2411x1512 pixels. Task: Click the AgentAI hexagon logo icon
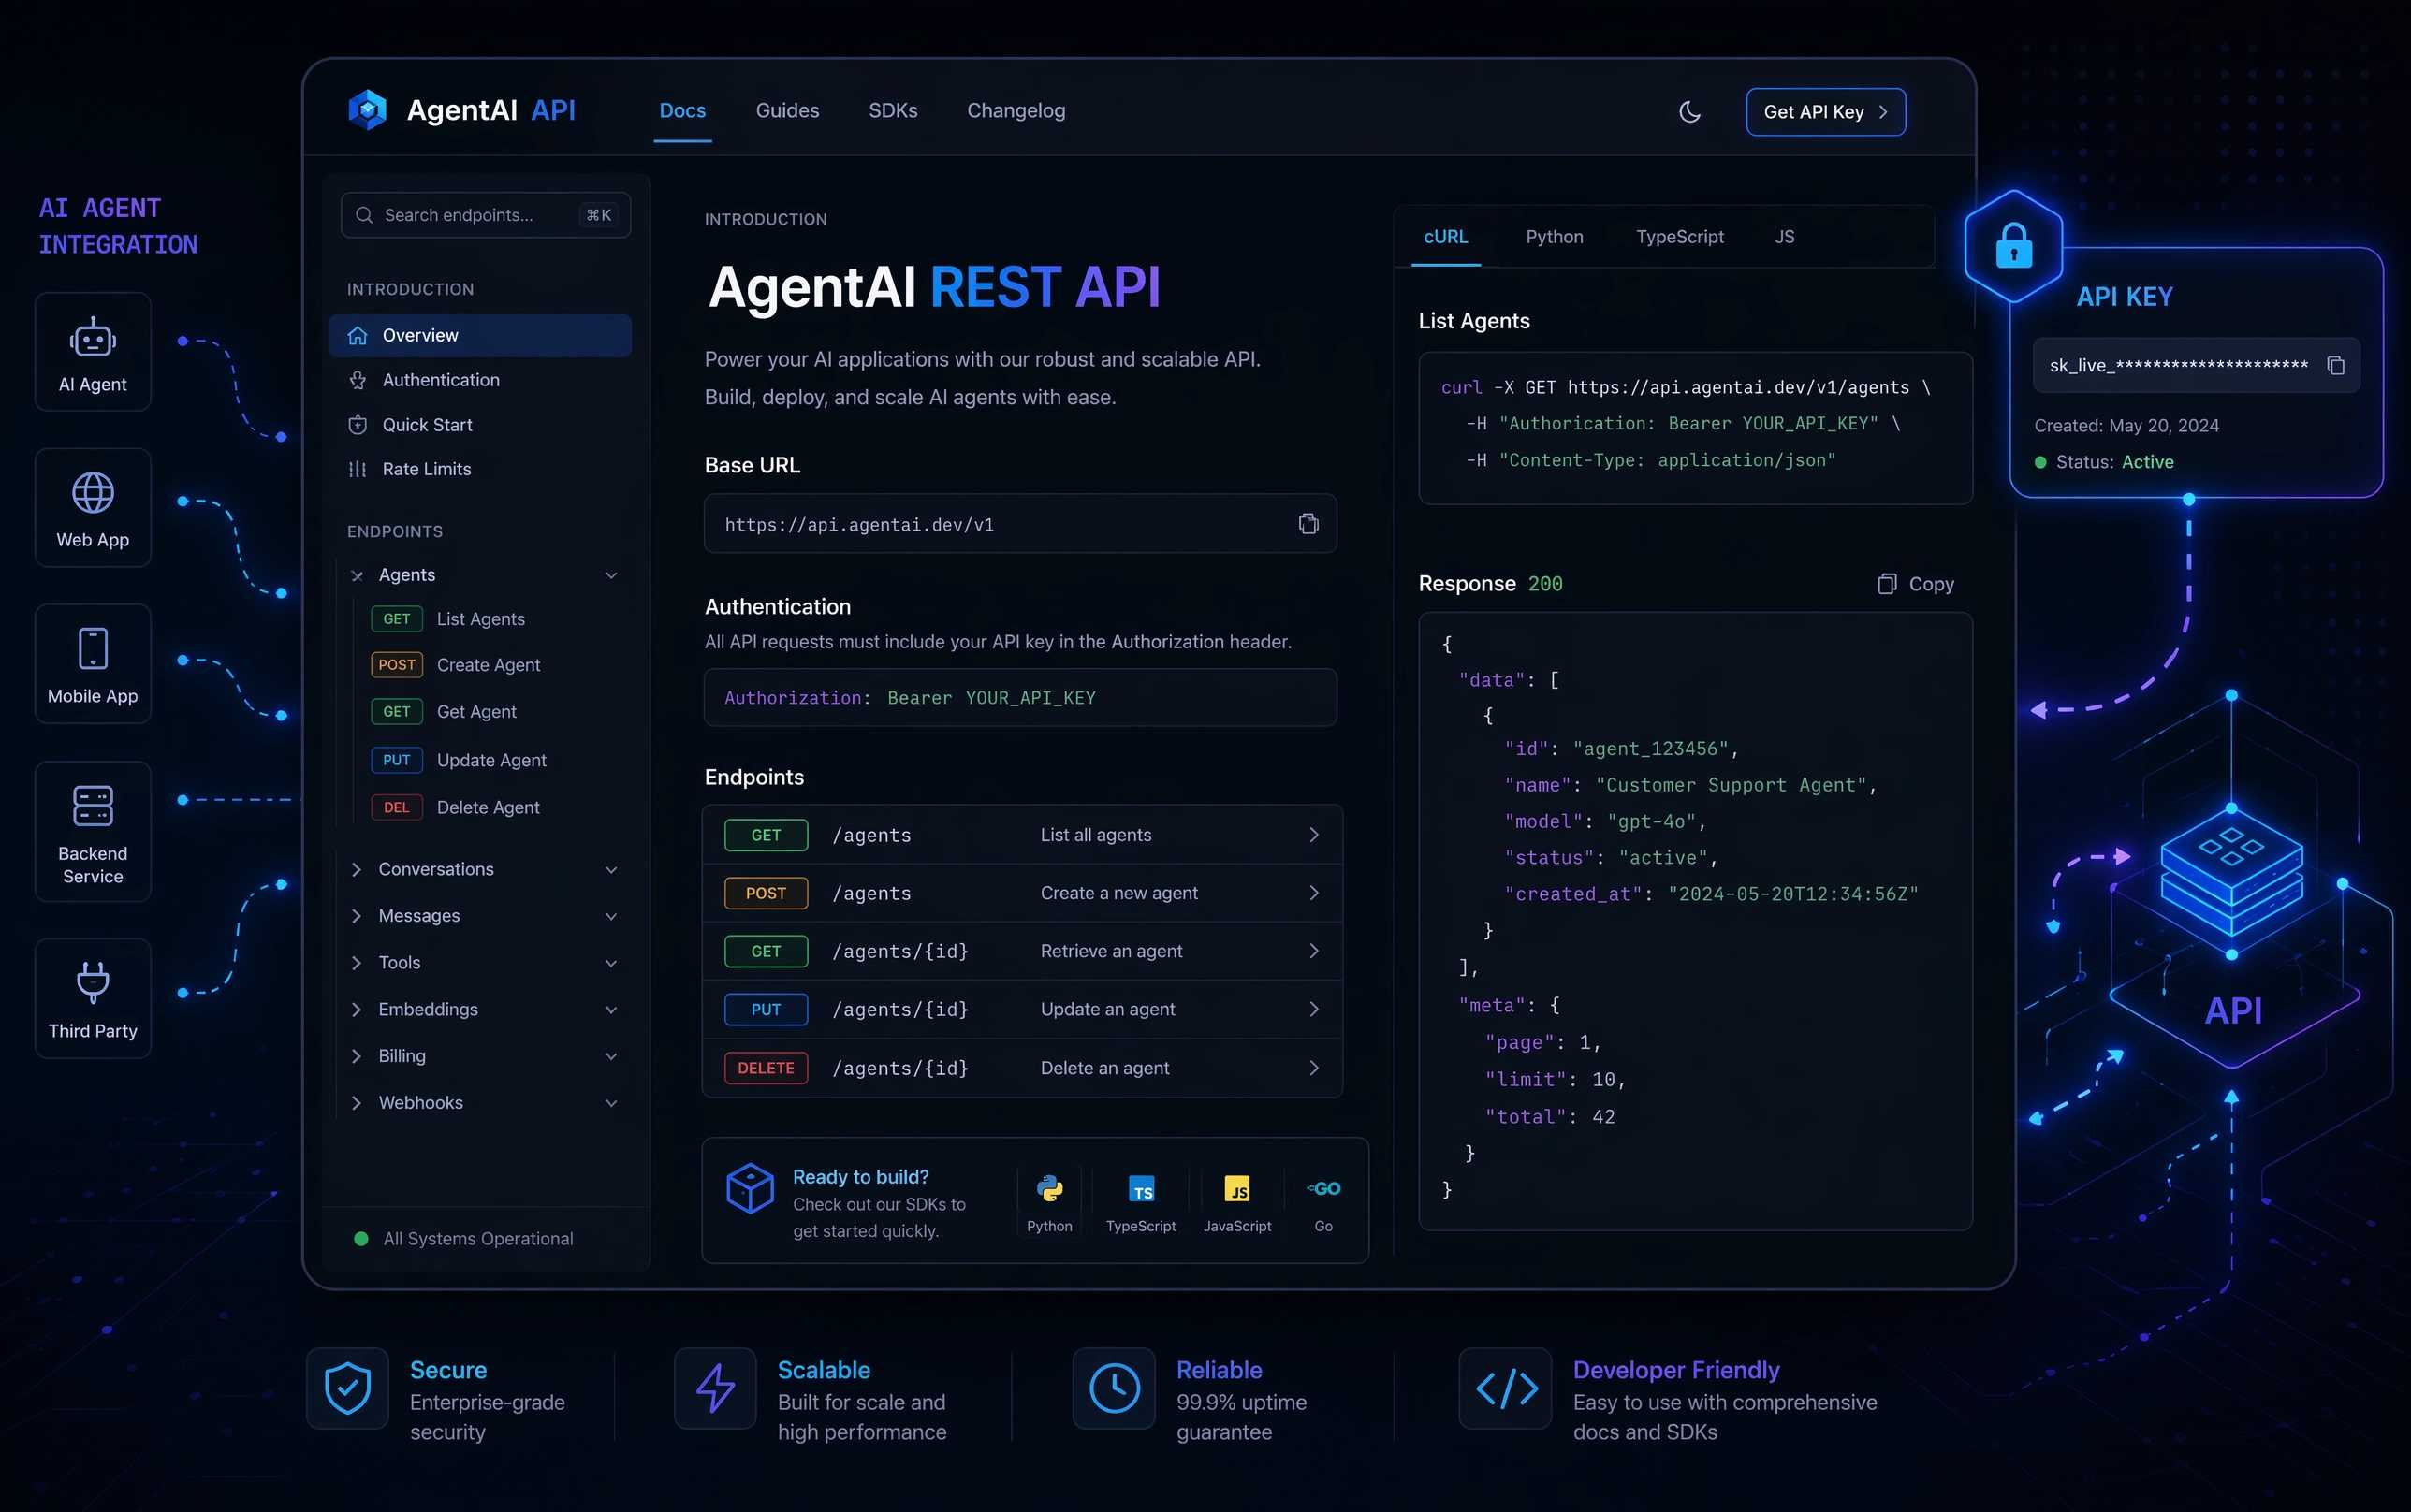[x=367, y=110]
